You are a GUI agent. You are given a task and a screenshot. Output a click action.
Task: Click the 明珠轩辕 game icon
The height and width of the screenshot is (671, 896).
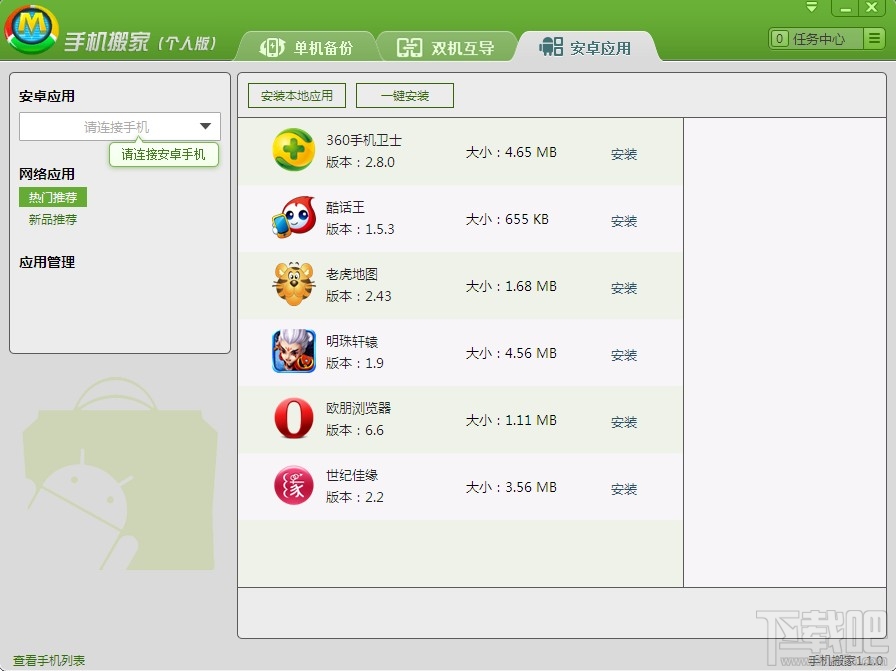point(294,351)
